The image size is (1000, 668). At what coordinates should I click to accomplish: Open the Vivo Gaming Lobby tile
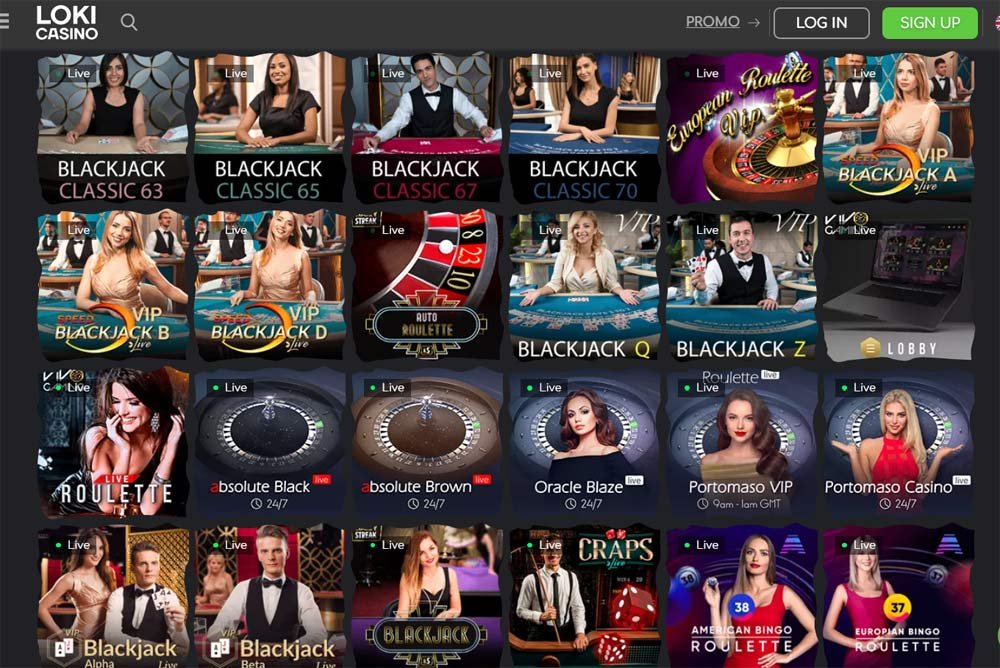tap(899, 285)
